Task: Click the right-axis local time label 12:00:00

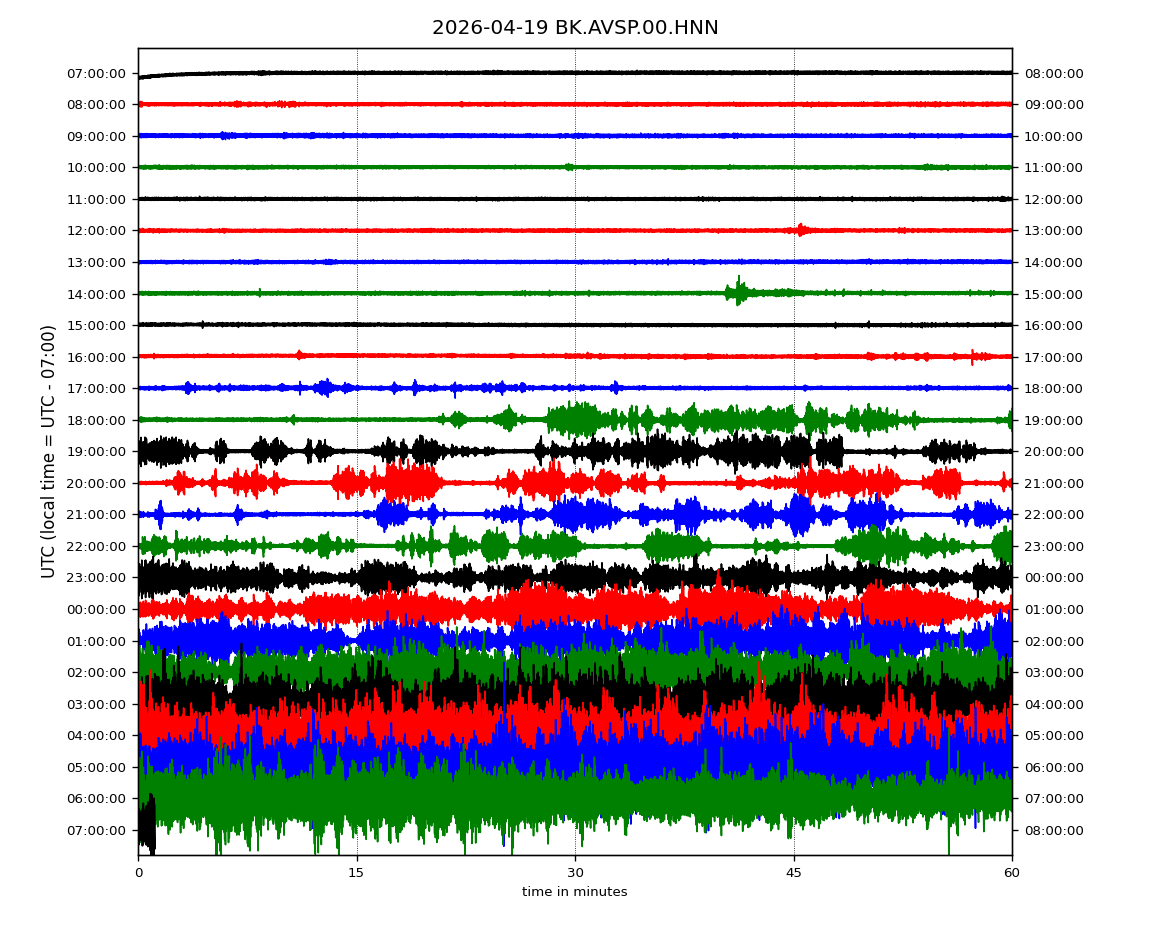Action: tap(1053, 199)
